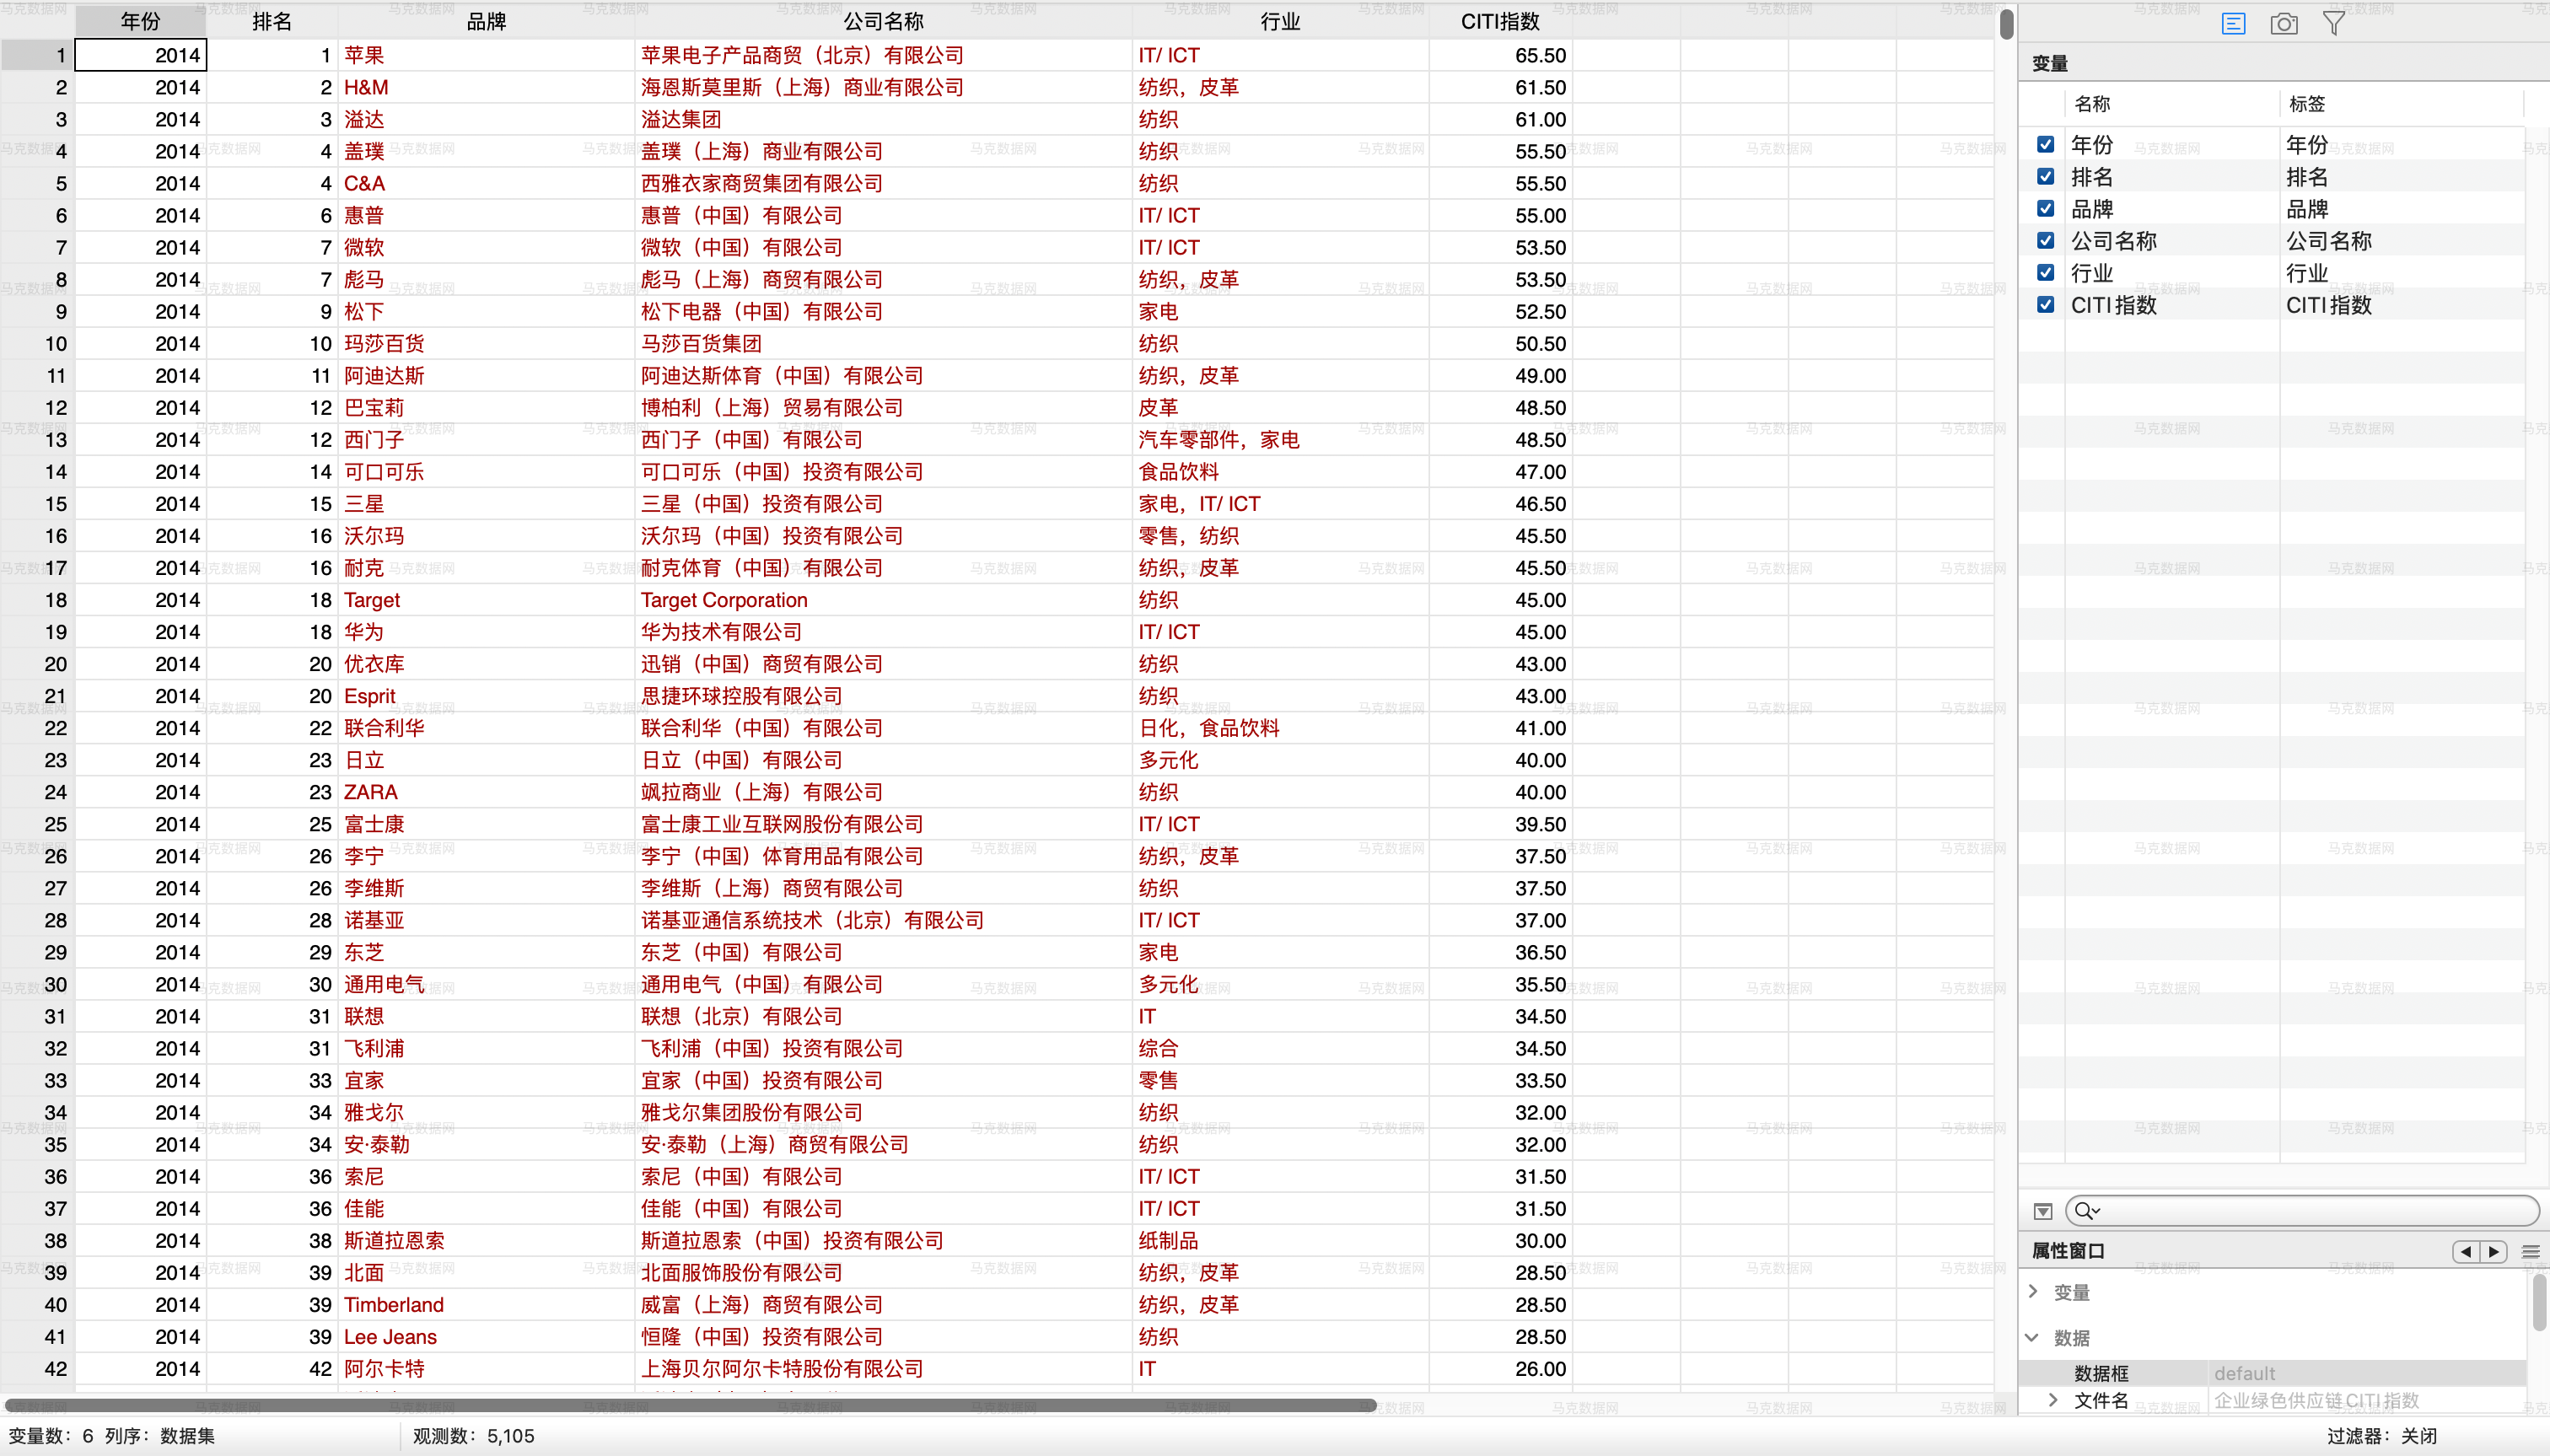Click the default data frame value
The width and height of the screenshot is (2550, 1456).
pos(2244,1373)
